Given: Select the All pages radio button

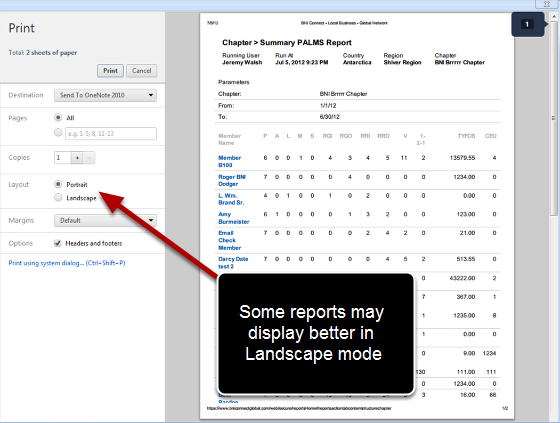Looking at the screenshot, I should point(58,117).
